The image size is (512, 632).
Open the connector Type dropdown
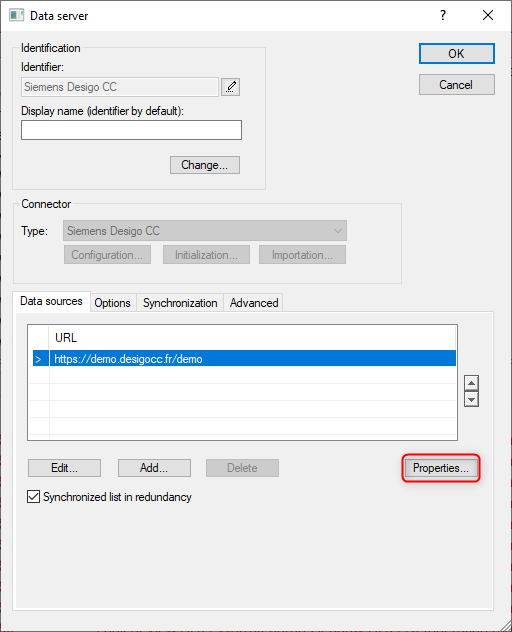205,231
